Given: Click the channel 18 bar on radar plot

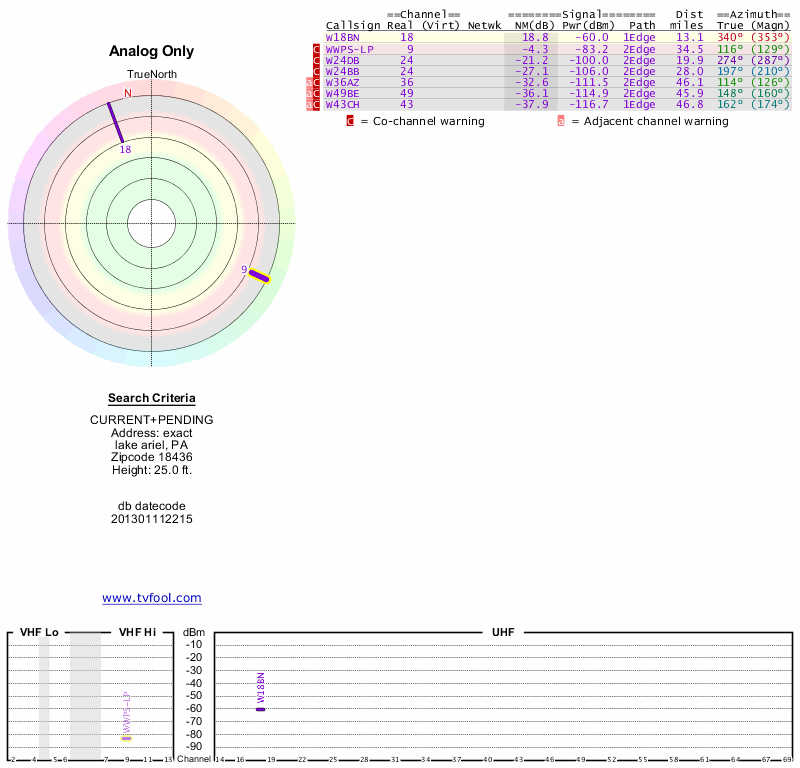Looking at the screenshot, I should pos(116,123).
